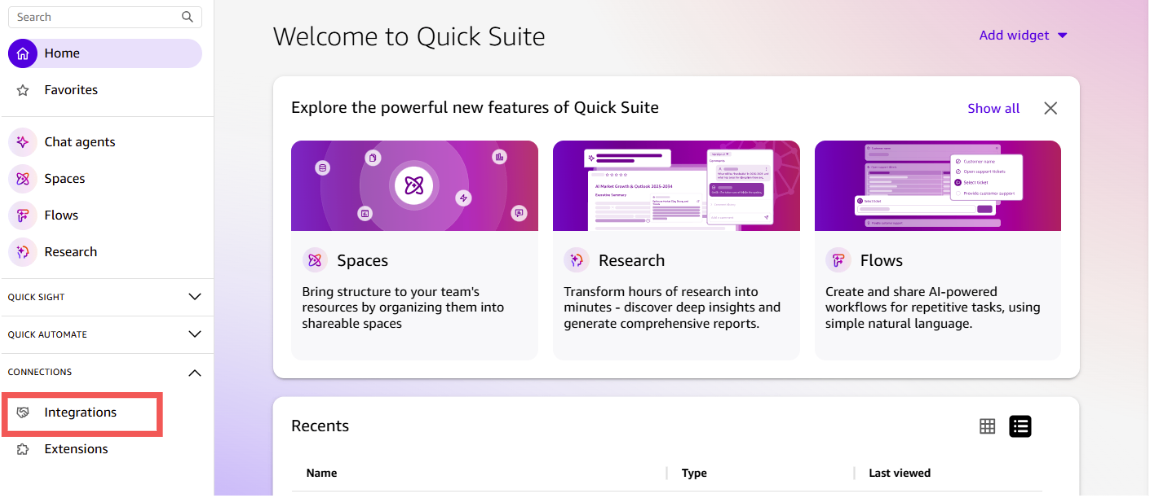1154x502 pixels.
Task: Click the Spaces card description text
Action: click(403, 308)
